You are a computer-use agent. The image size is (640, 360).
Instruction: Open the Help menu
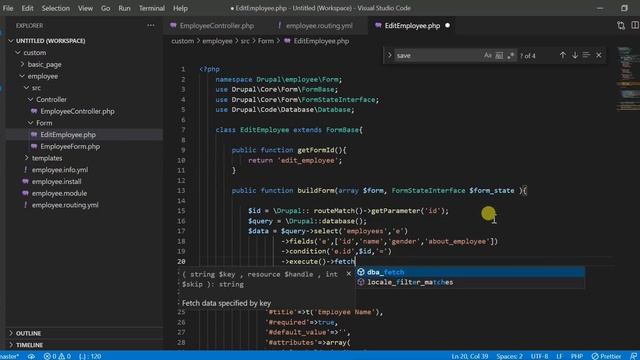coord(180,8)
